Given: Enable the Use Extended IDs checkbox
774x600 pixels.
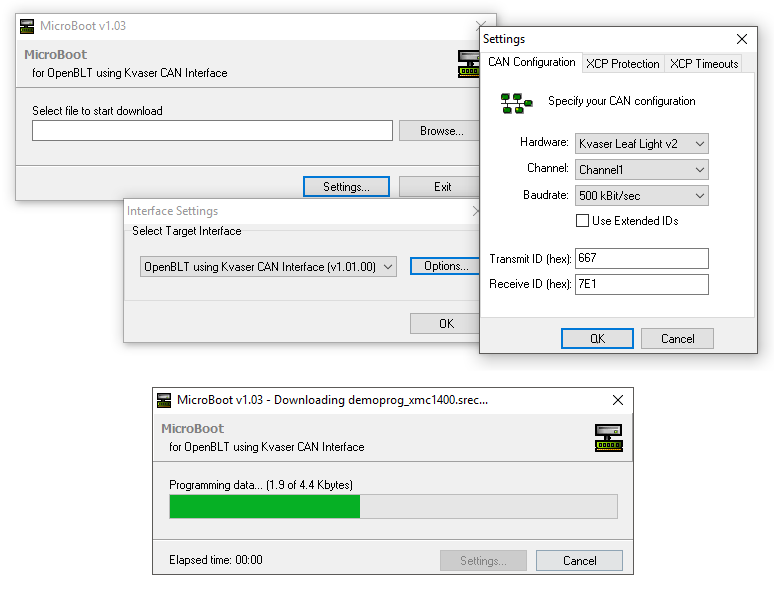Looking at the screenshot, I should (x=582, y=221).
